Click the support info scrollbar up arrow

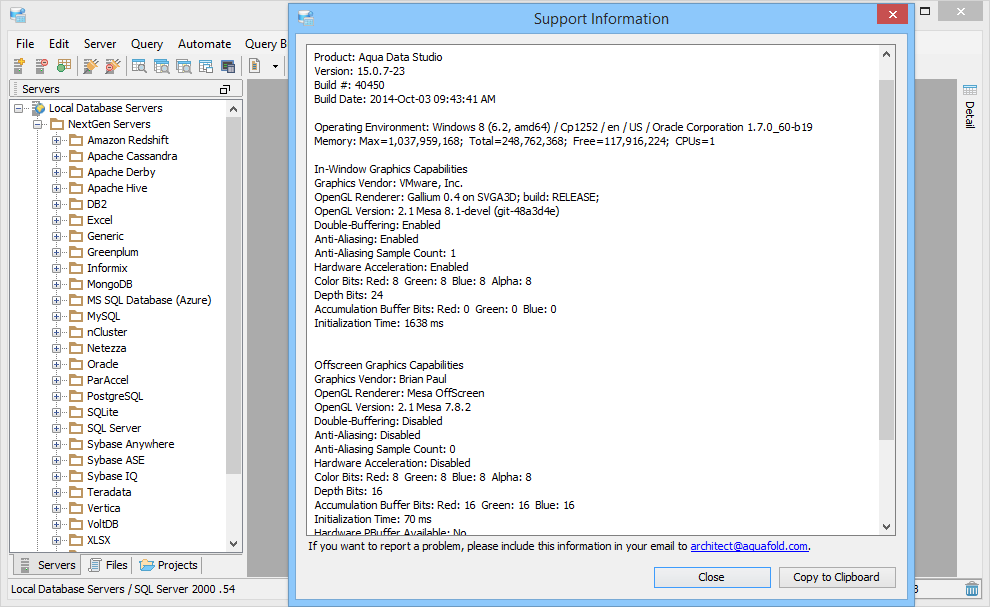886,54
